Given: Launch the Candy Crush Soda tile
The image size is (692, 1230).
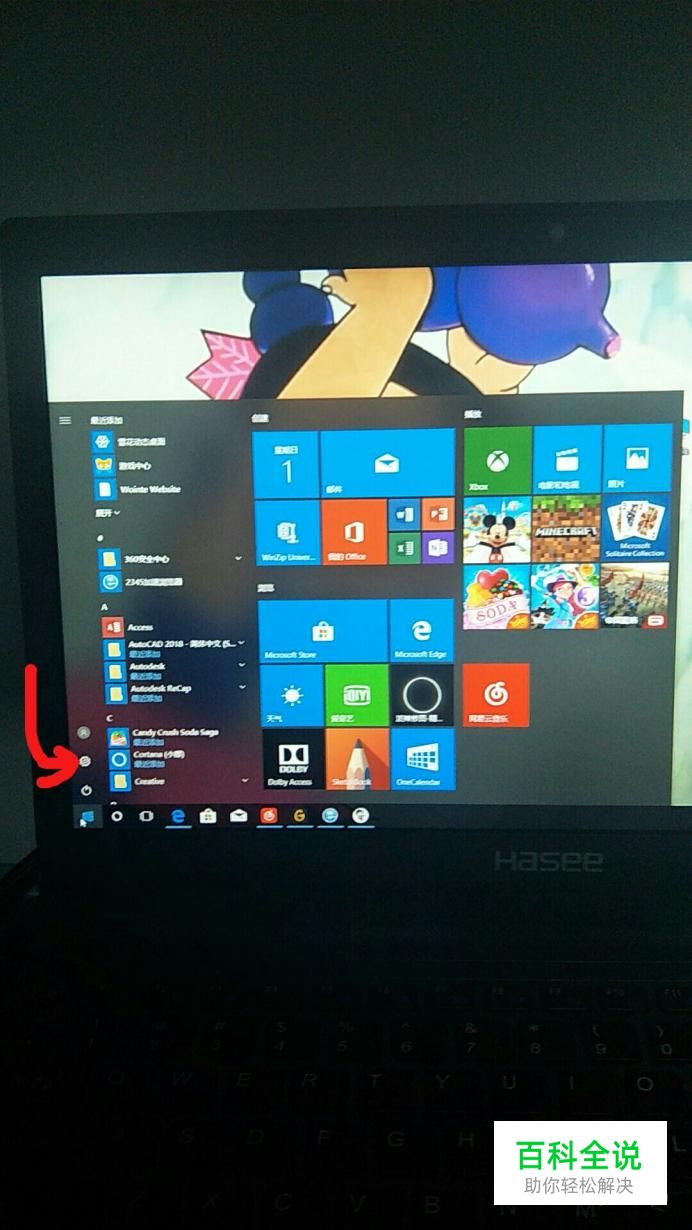Looking at the screenshot, I should click(x=496, y=596).
